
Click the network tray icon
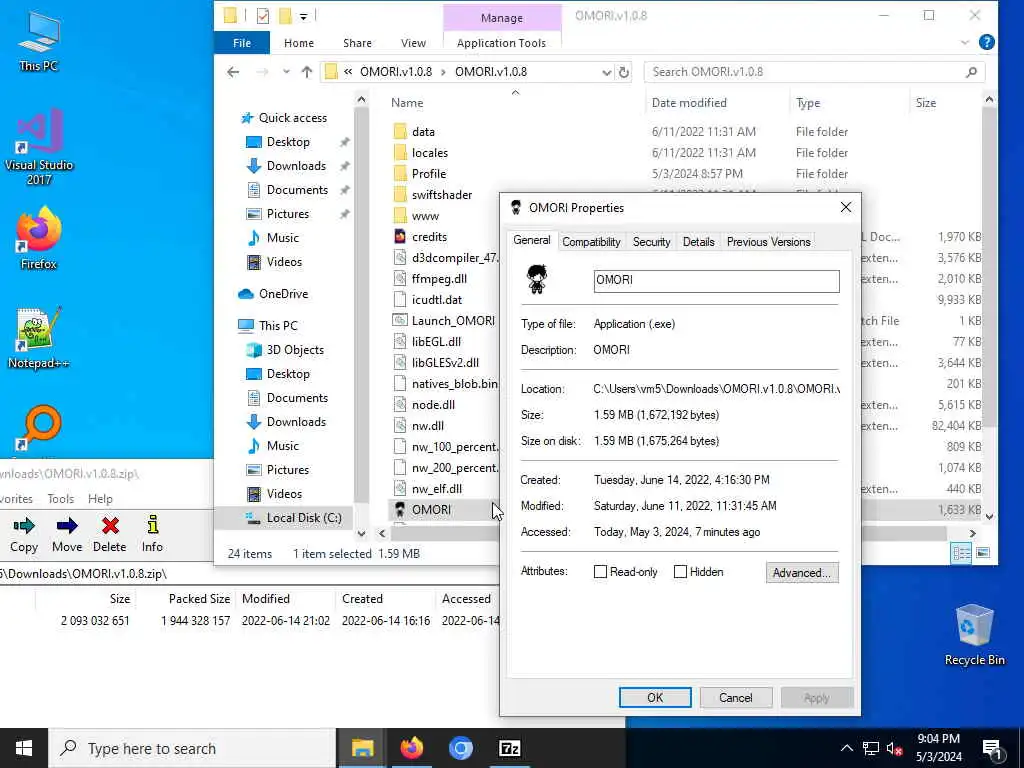click(x=871, y=748)
